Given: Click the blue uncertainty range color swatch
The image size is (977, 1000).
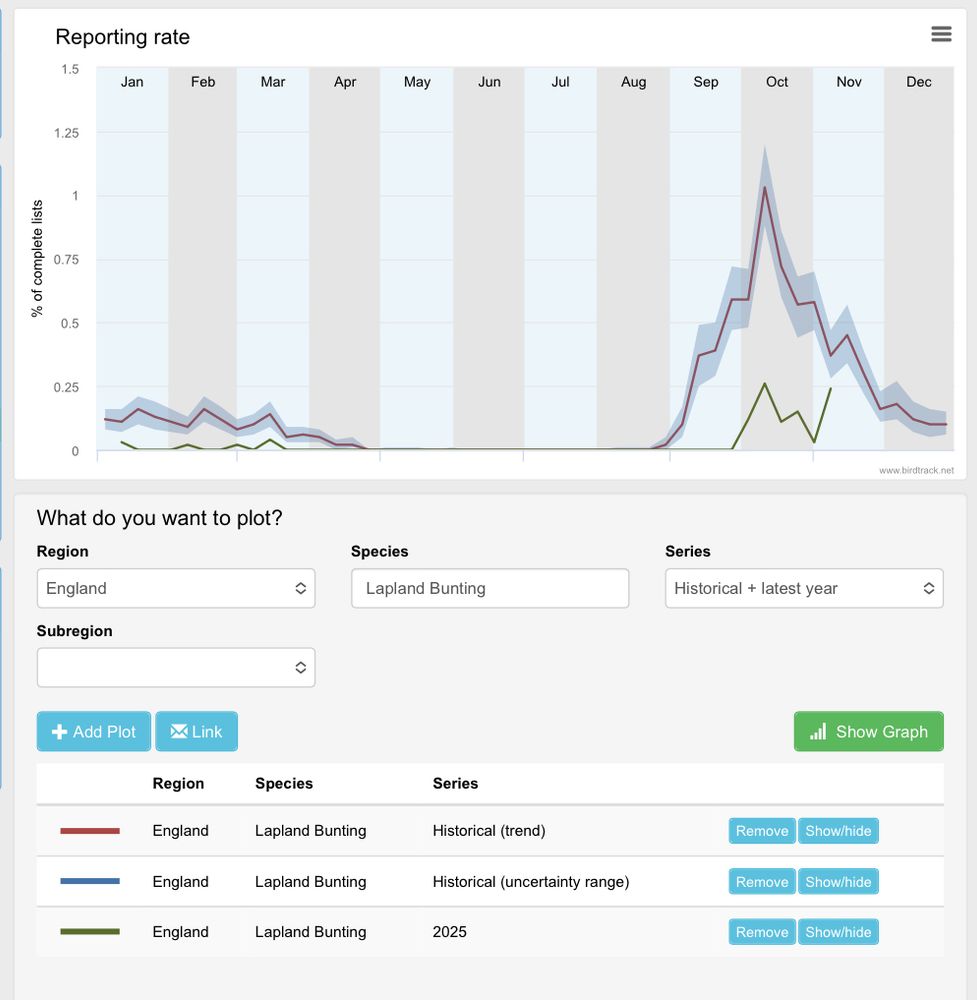Looking at the screenshot, I should point(90,881).
